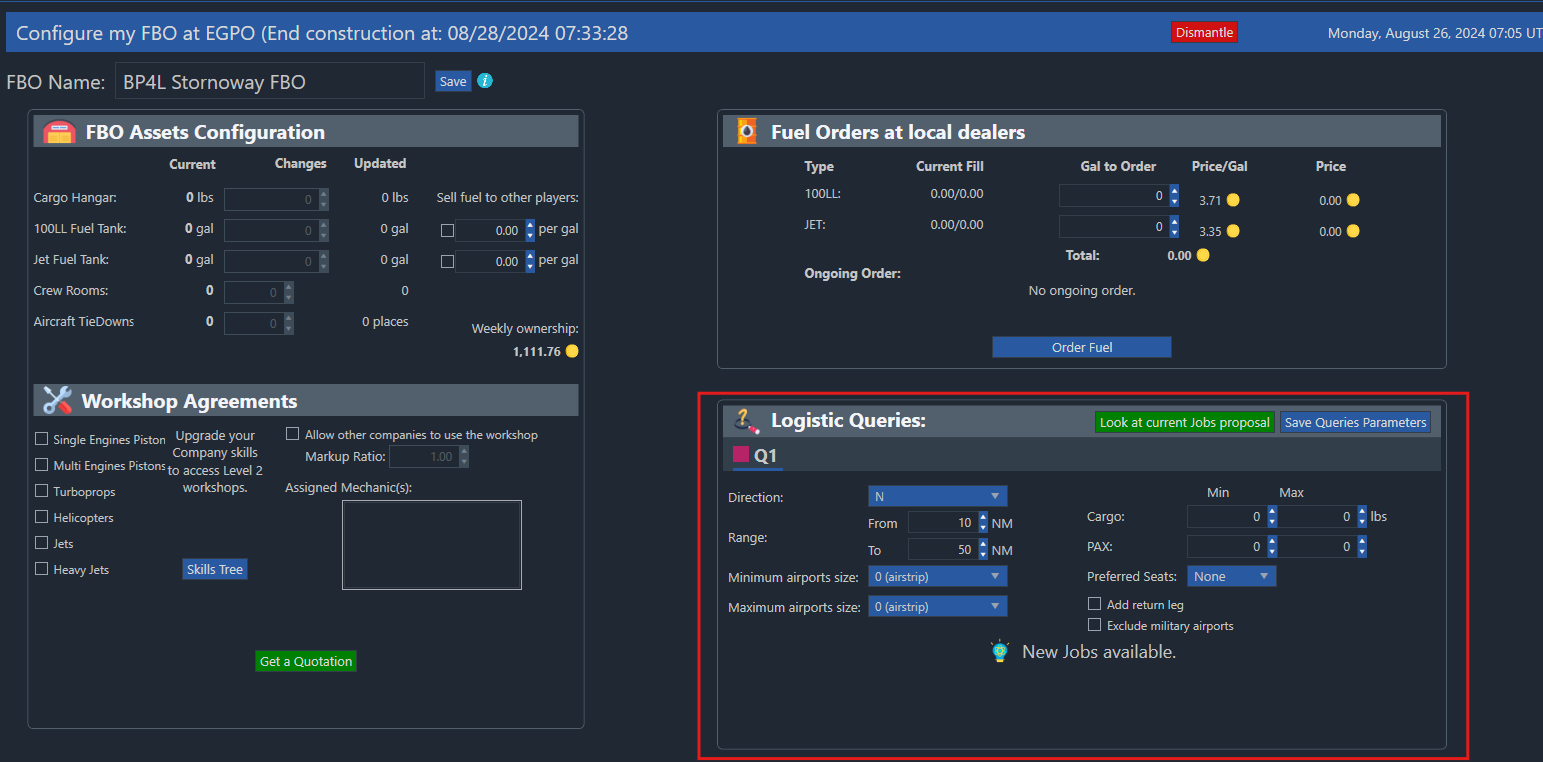Toggle Allow other companies to use workshop

click(x=293, y=434)
